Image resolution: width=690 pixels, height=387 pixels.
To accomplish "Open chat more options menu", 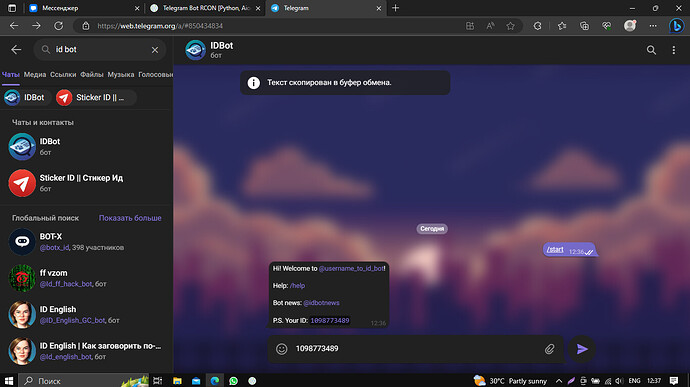I will tap(674, 50).
